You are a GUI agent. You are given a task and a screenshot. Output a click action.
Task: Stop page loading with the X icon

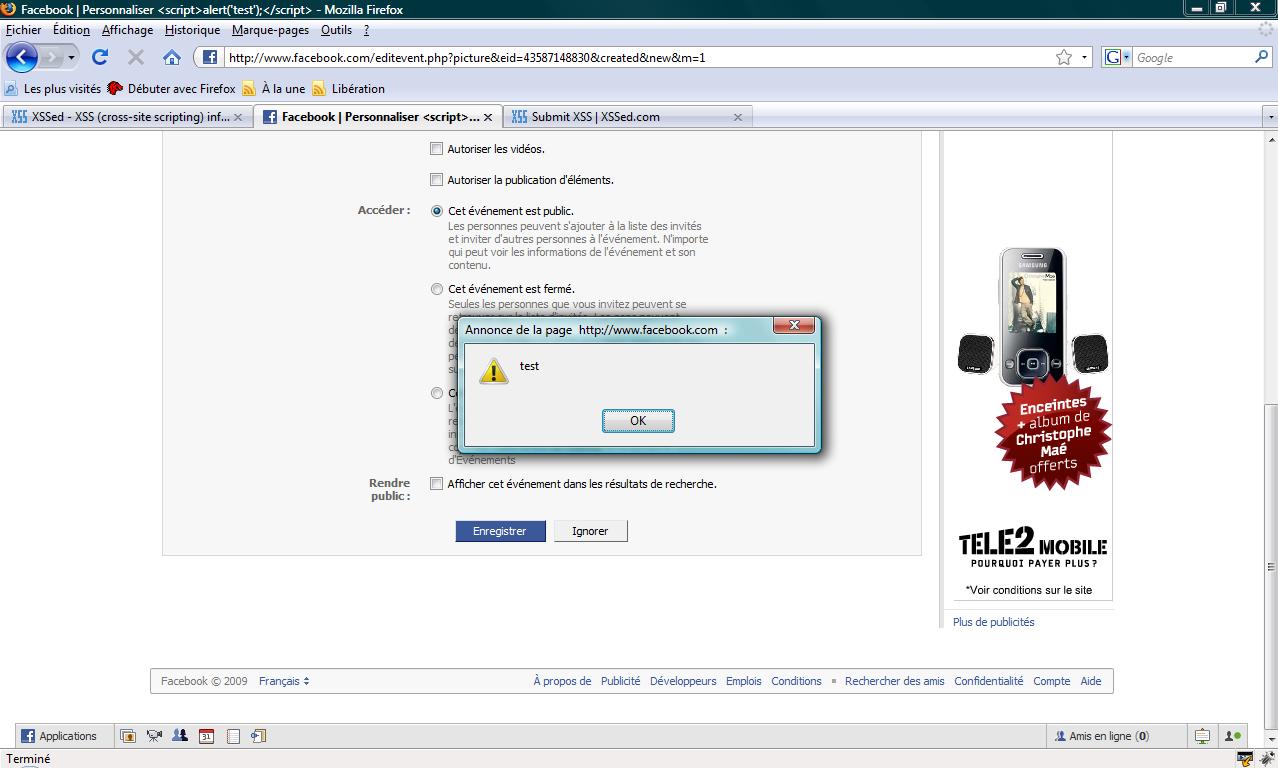point(136,57)
